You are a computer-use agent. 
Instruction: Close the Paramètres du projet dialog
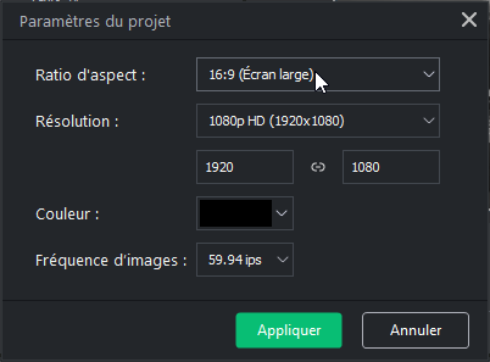469,20
